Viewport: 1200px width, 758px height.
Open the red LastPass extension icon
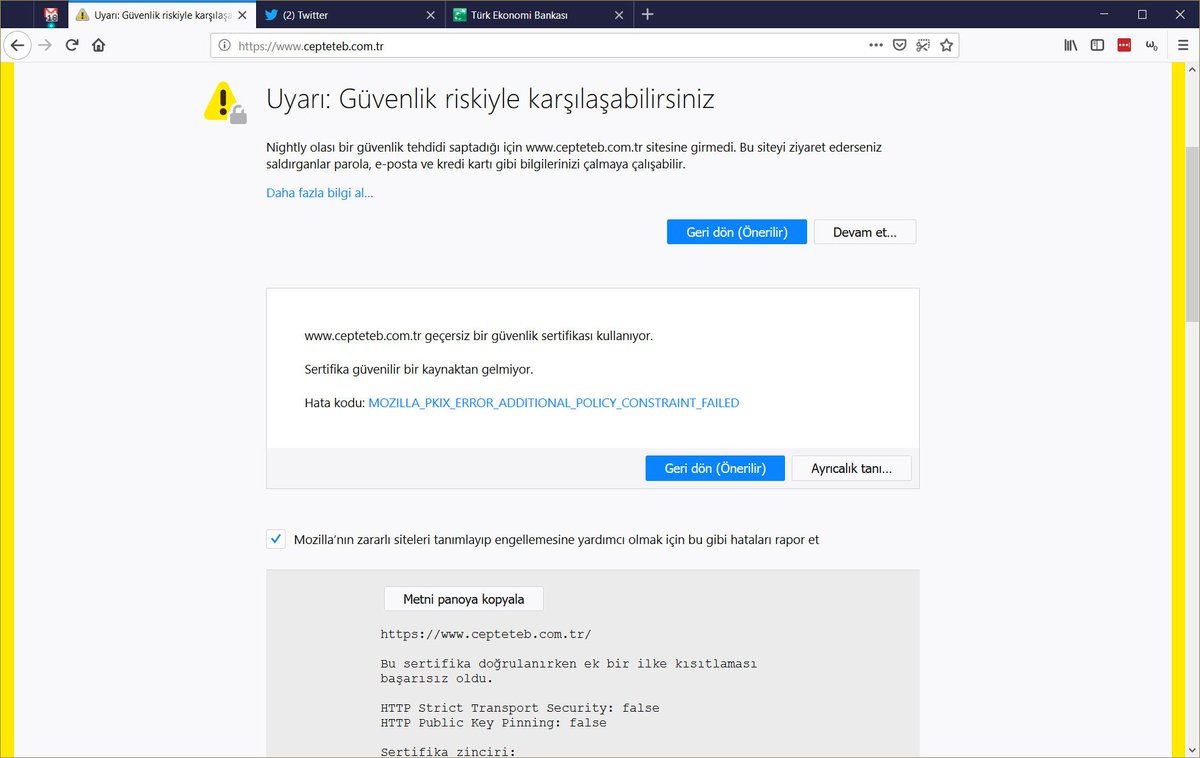1124,45
